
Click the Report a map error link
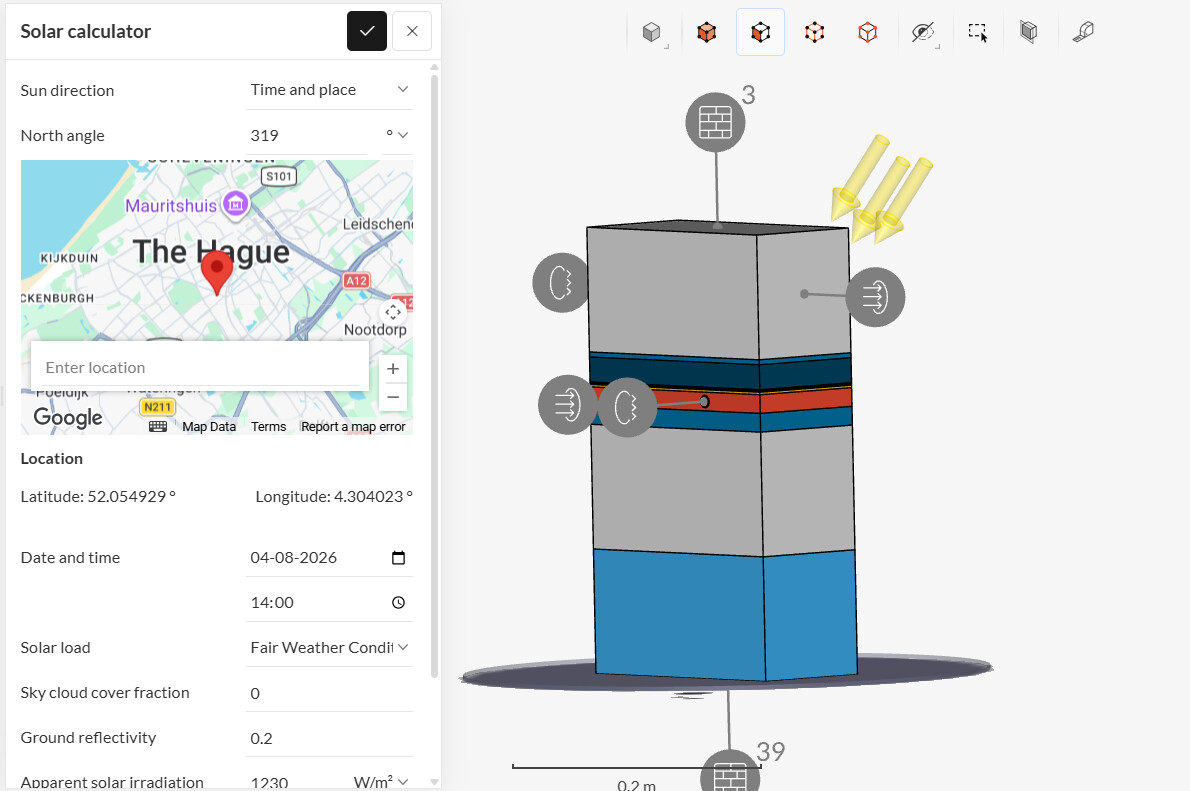pos(353,427)
